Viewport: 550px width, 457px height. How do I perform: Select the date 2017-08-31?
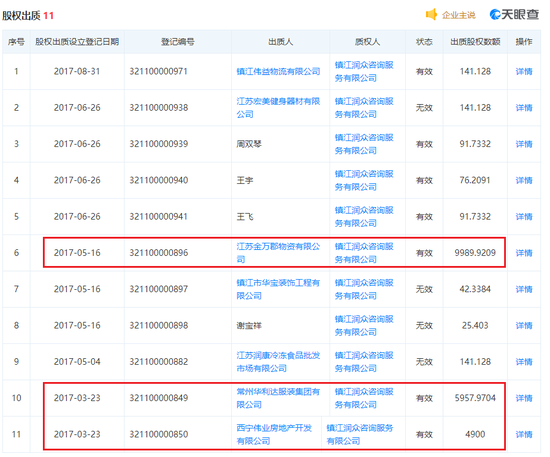click(x=77, y=72)
